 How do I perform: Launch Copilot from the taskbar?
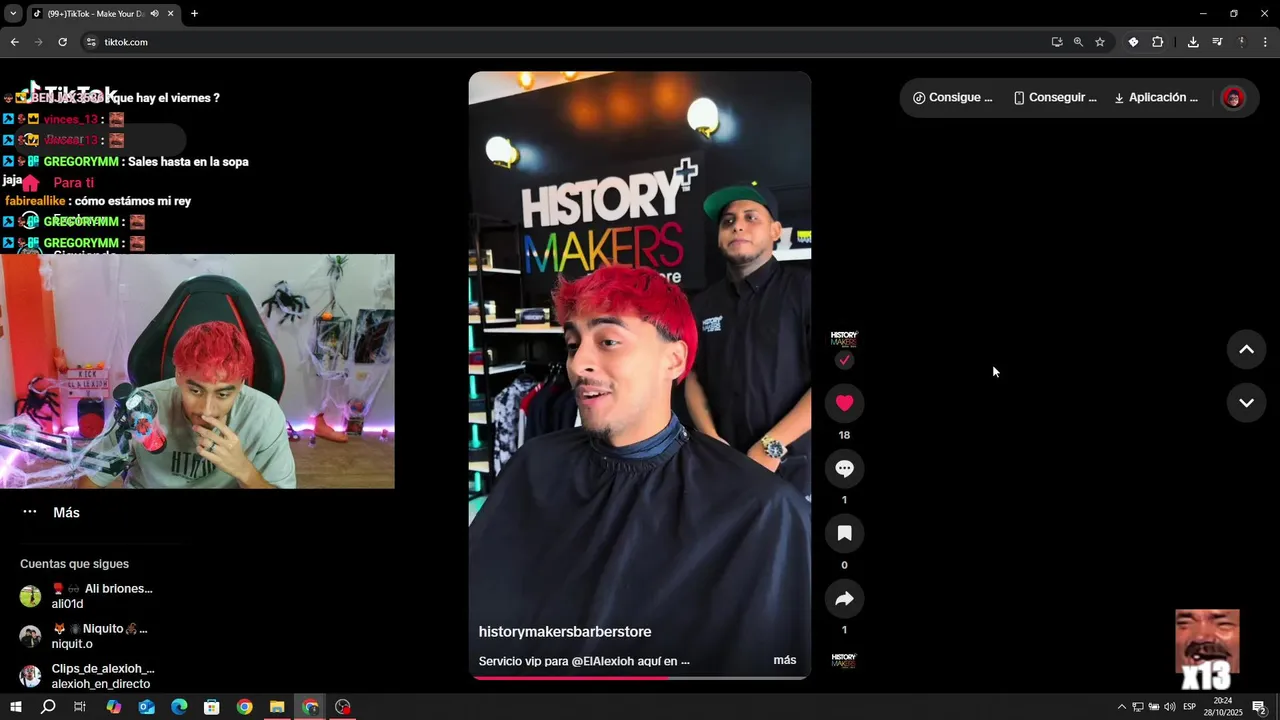point(114,707)
